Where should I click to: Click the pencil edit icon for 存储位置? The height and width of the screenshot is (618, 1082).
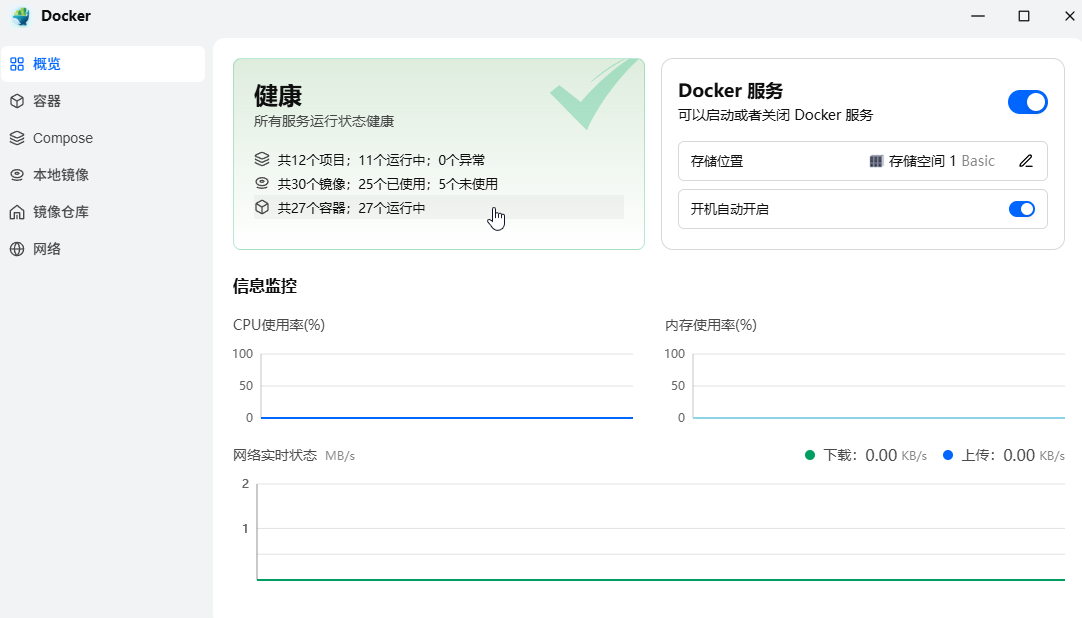click(x=1025, y=161)
